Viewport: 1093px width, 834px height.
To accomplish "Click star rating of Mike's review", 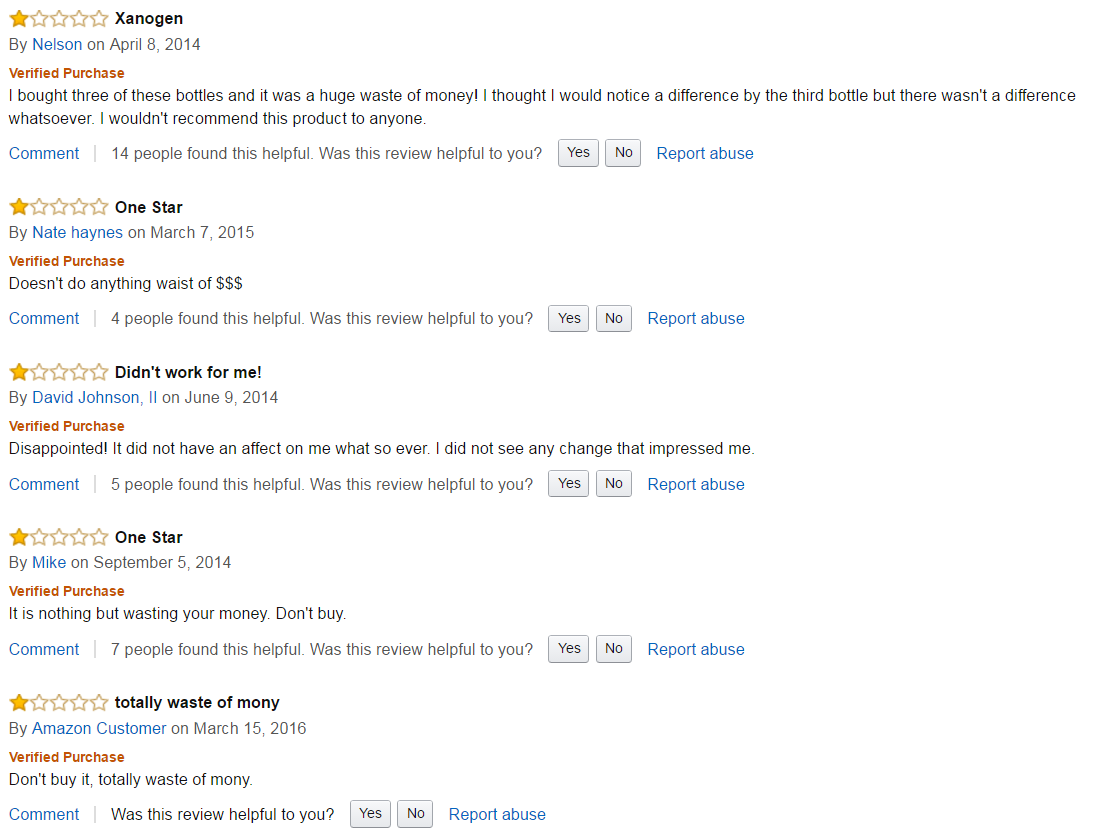I will click(58, 537).
